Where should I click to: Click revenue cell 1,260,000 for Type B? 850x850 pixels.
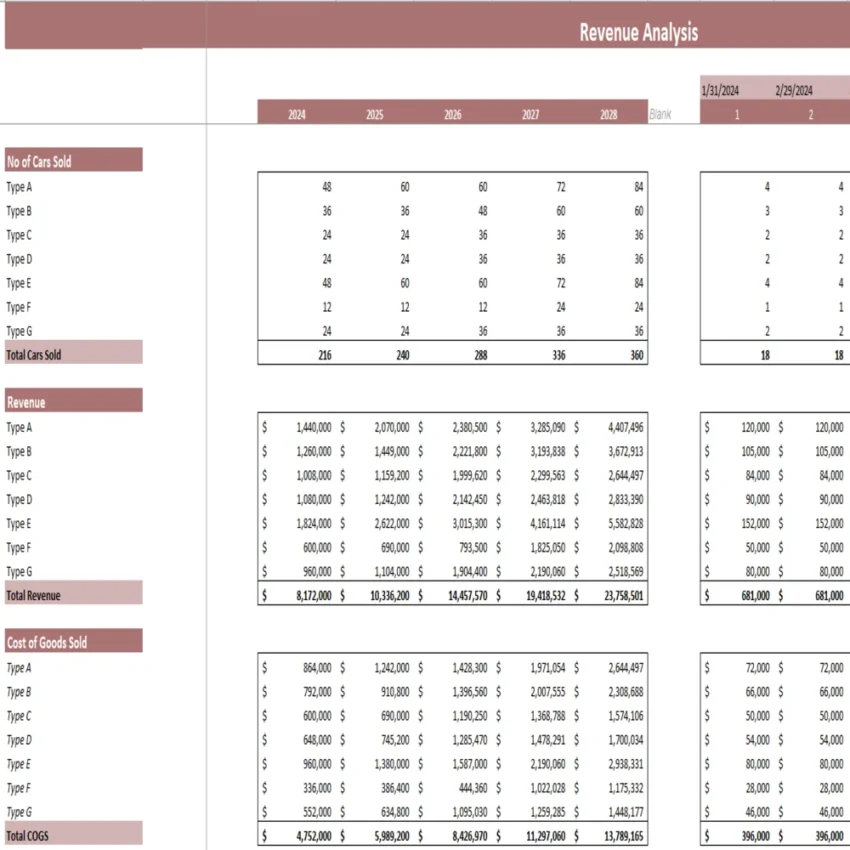tap(314, 452)
